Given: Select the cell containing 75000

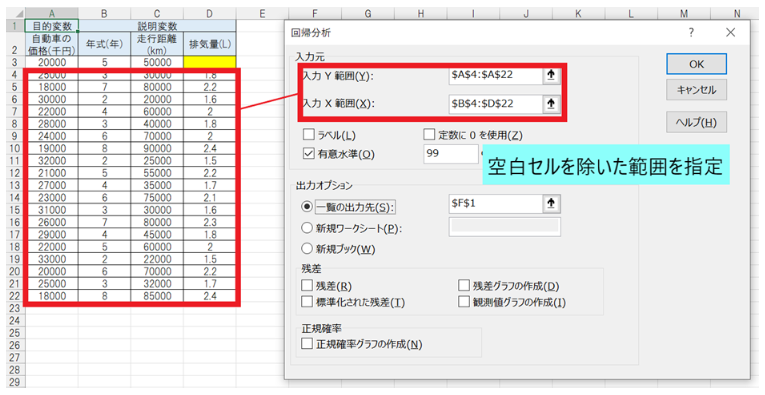Looking at the screenshot, I should coord(157,198).
